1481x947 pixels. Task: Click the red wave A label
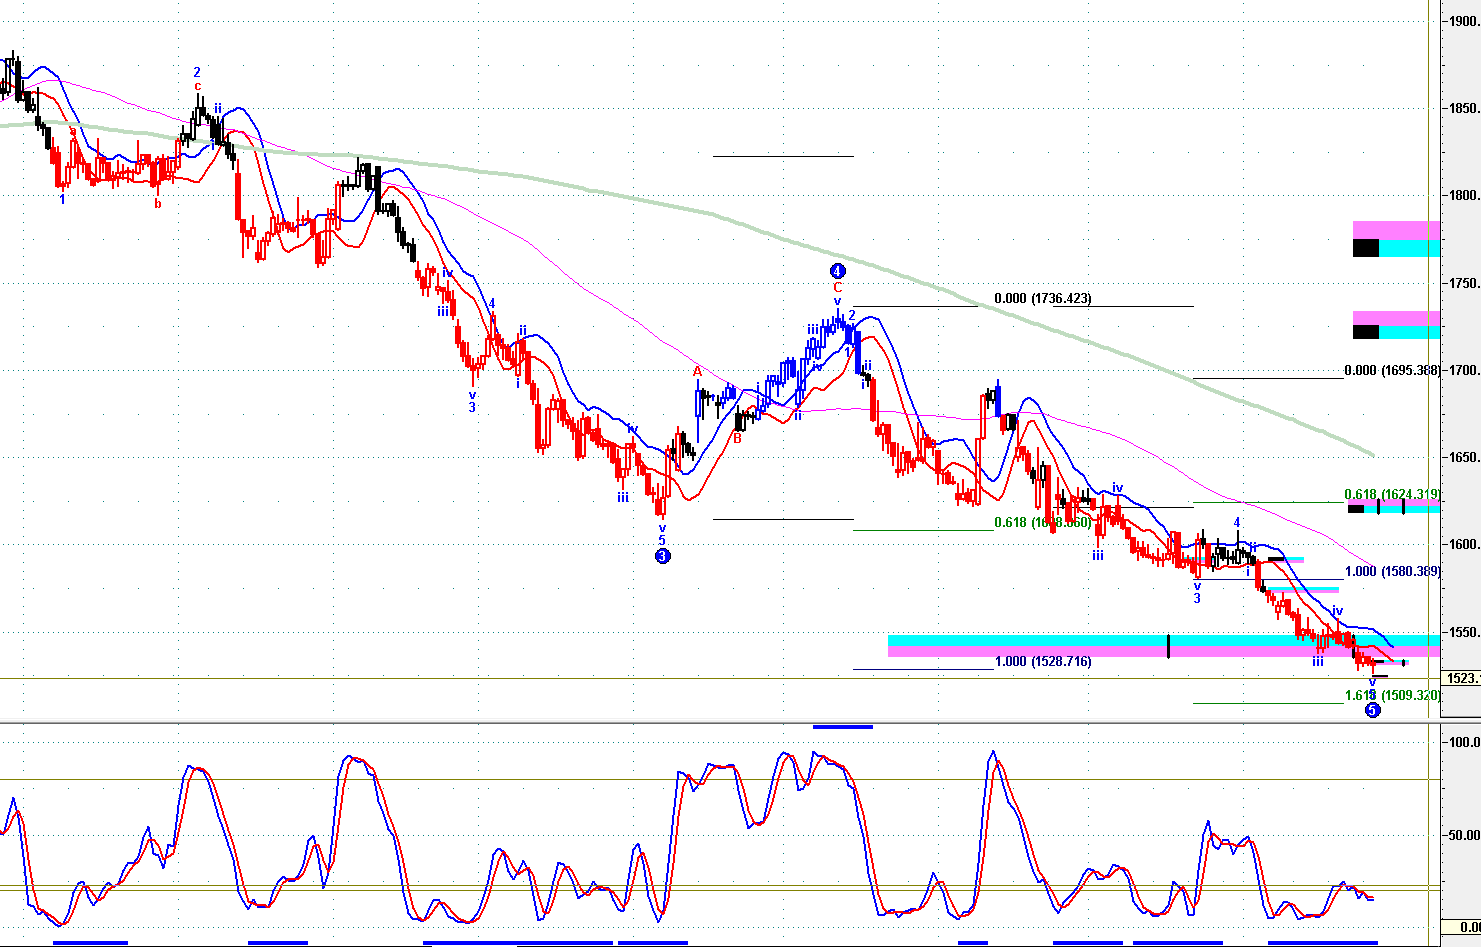698,371
